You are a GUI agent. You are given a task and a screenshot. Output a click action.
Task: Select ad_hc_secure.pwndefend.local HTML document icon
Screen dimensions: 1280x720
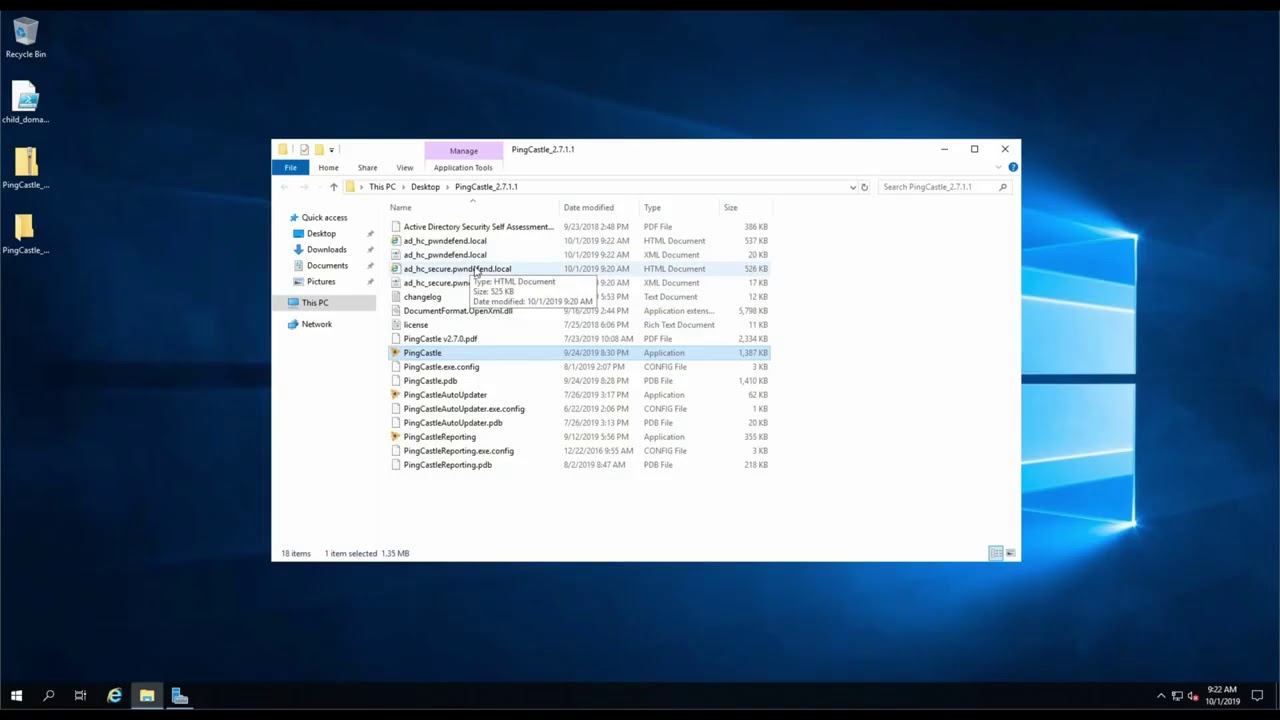tap(396, 269)
